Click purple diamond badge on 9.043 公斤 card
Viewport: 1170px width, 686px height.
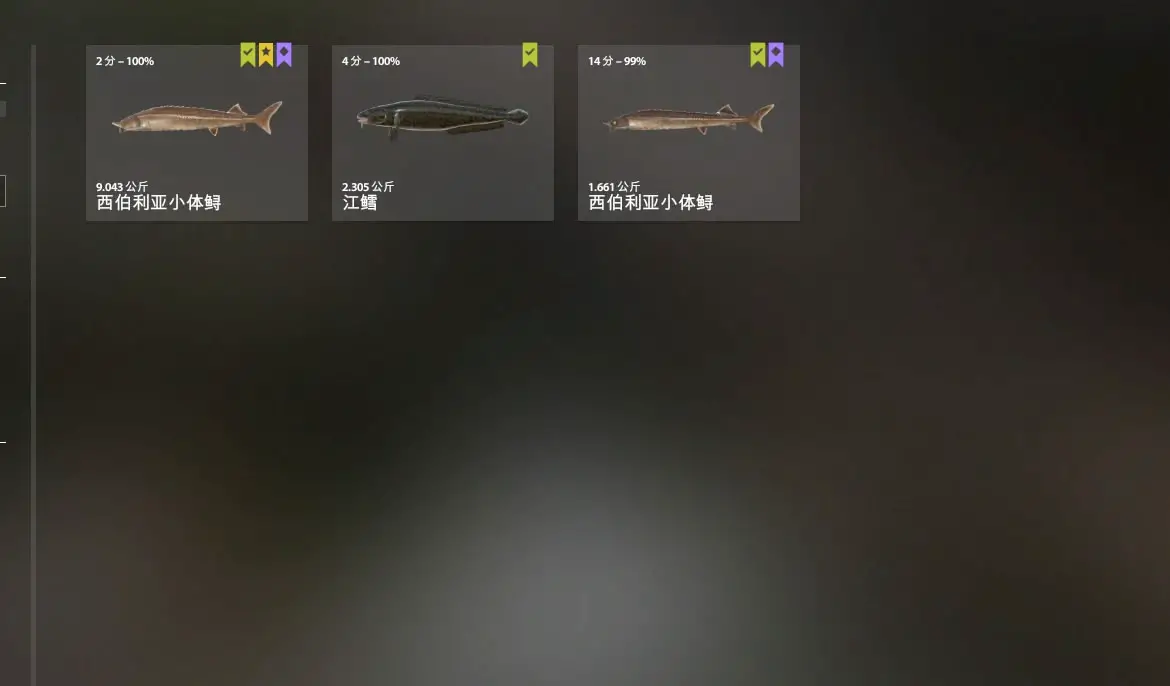[284, 54]
